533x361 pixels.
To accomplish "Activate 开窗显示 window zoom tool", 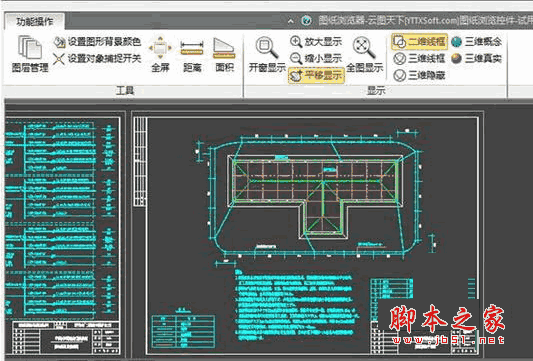I will pyautogui.click(x=267, y=54).
